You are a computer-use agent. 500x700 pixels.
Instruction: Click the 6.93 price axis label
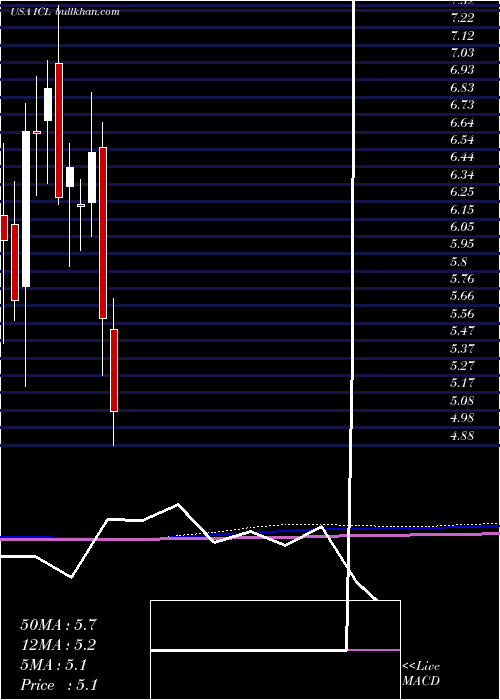[x=462, y=70]
